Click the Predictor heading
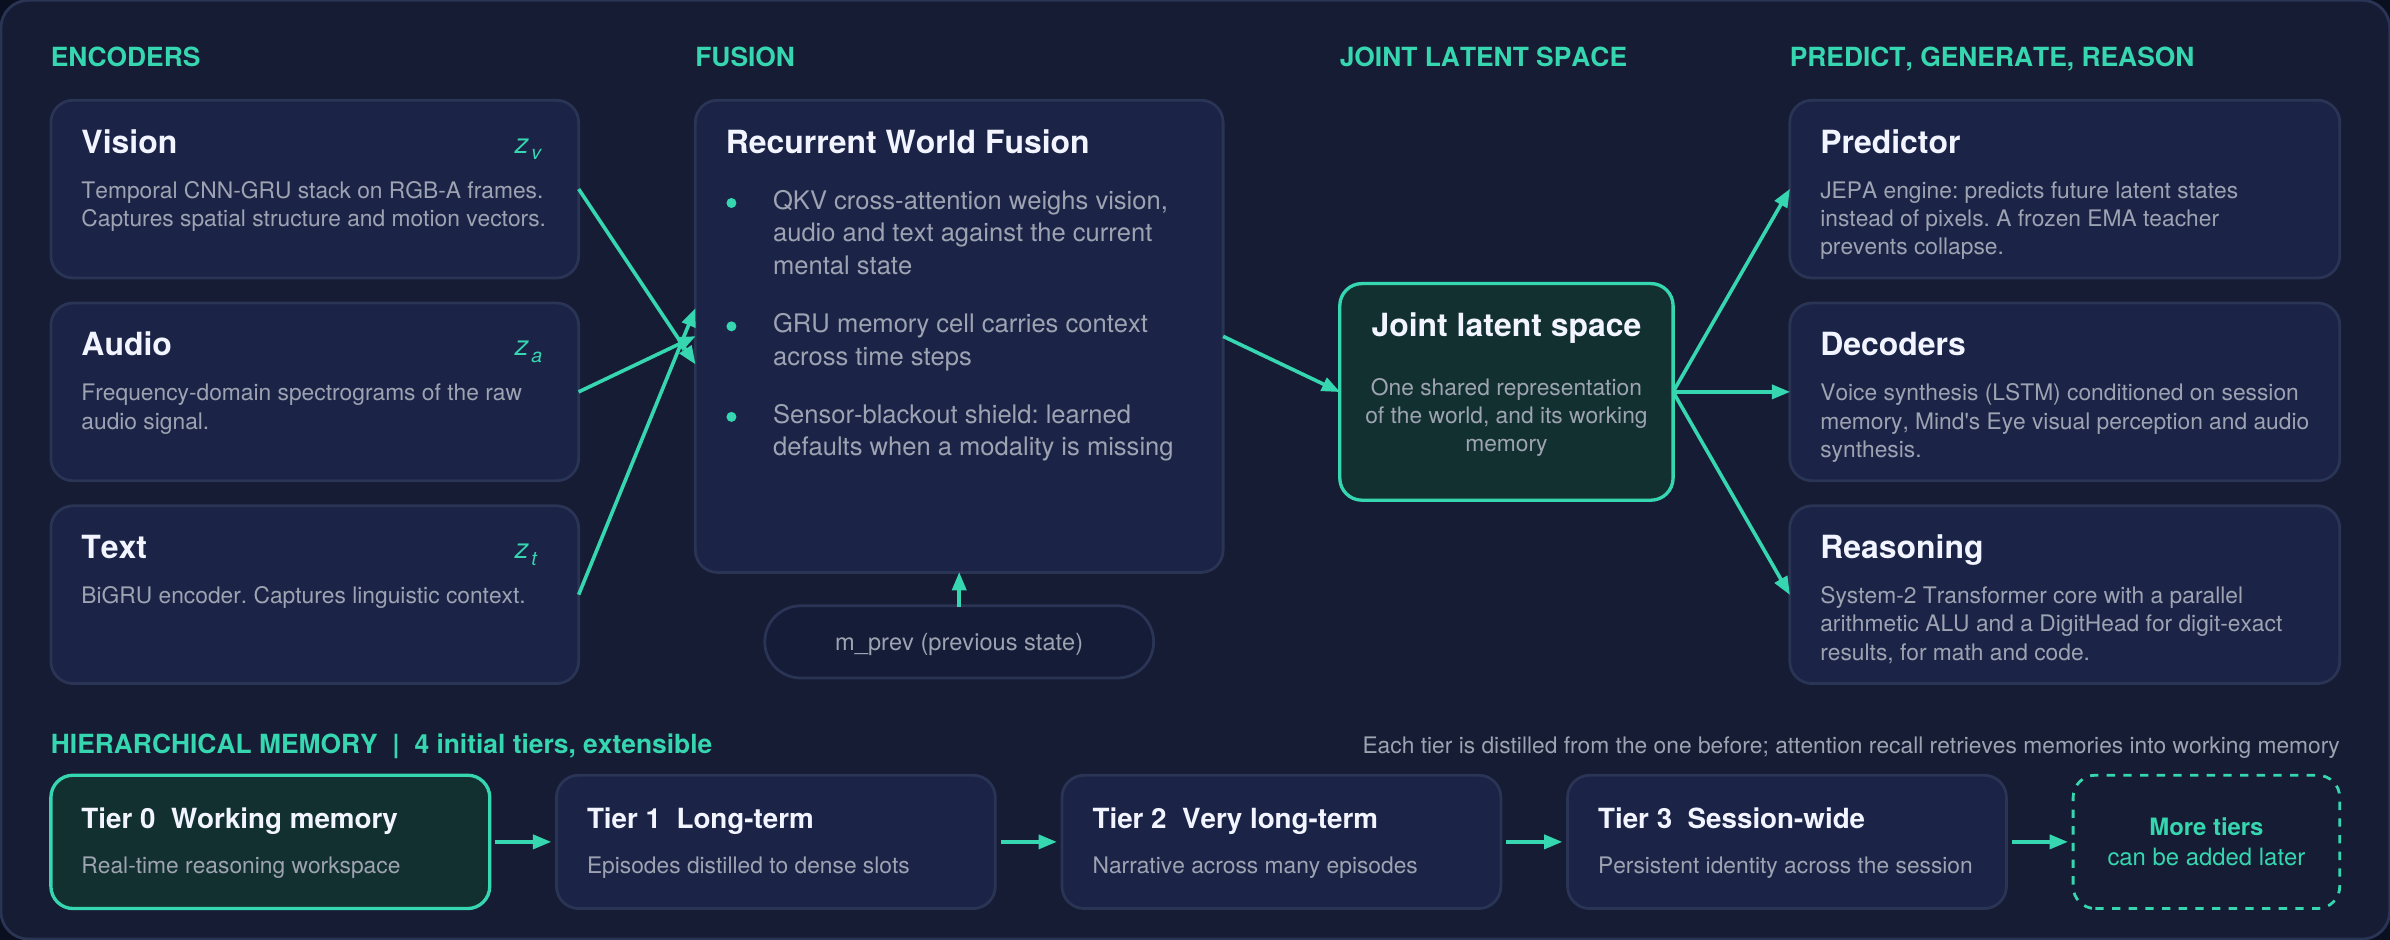Viewport: 2390px width, 940px height. [x=1890, y=142]
